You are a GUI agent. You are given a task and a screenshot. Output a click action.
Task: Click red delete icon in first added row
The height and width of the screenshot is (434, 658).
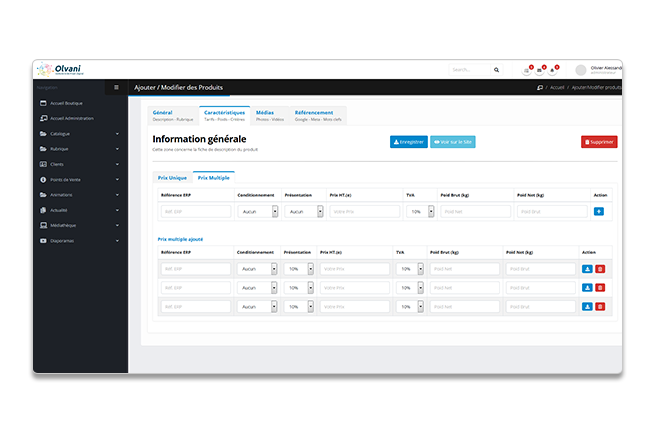600,269
